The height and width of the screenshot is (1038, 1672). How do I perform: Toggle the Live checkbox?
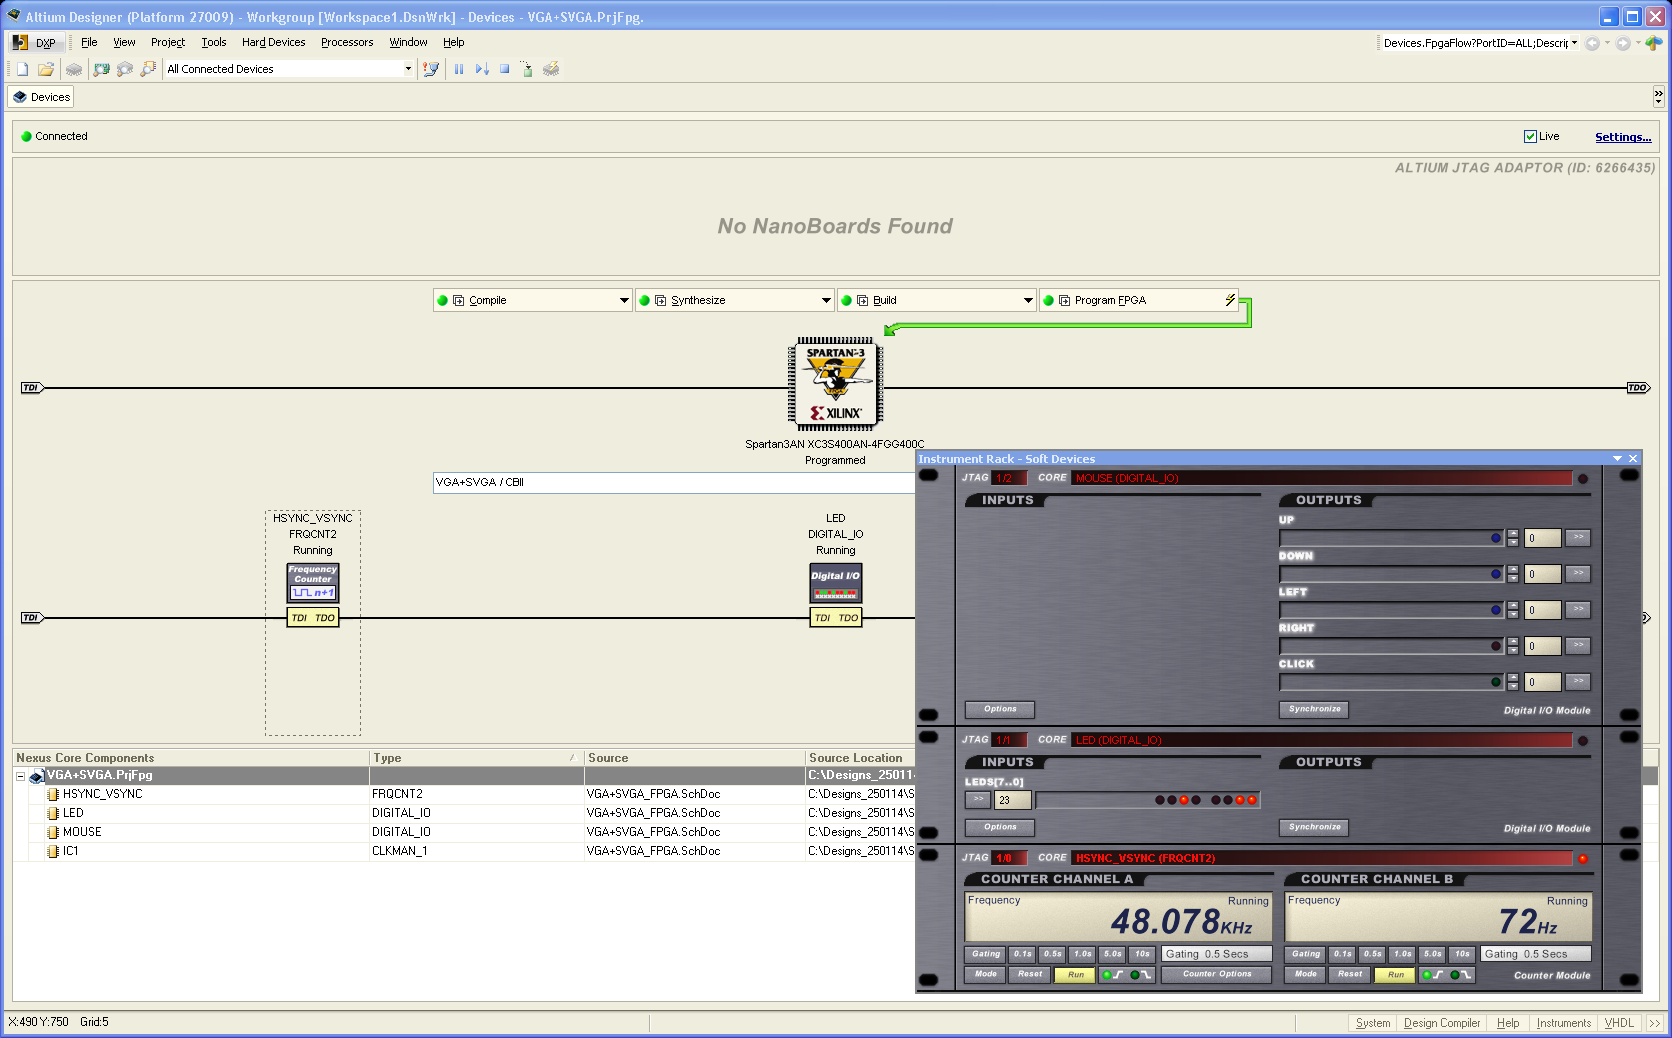[1530, 136]
